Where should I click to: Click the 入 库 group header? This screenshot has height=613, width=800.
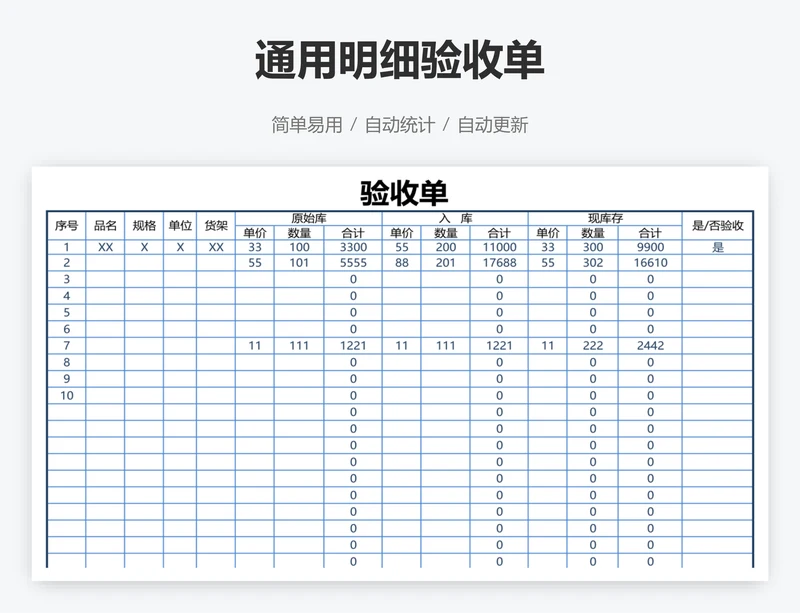[x=455, y=218]
